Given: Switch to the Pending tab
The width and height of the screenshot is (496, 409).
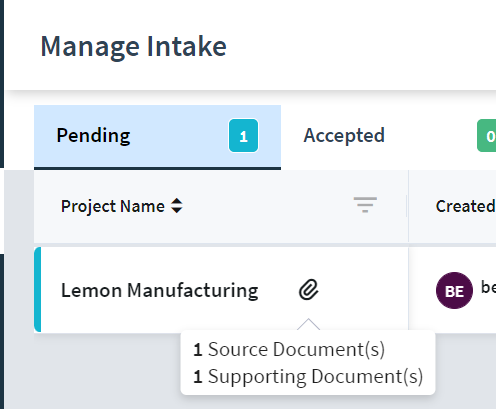Looking at the screenshot, I should point(157,136).
